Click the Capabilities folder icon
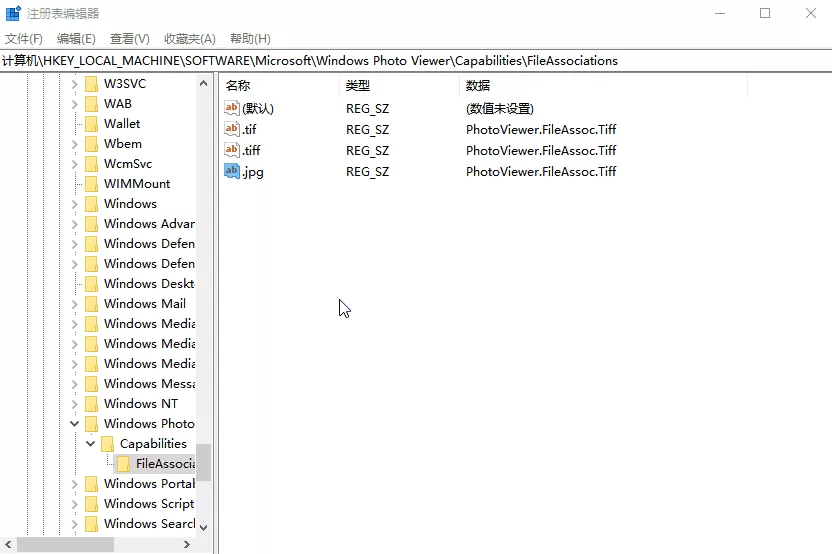 (x=108, y=444)
